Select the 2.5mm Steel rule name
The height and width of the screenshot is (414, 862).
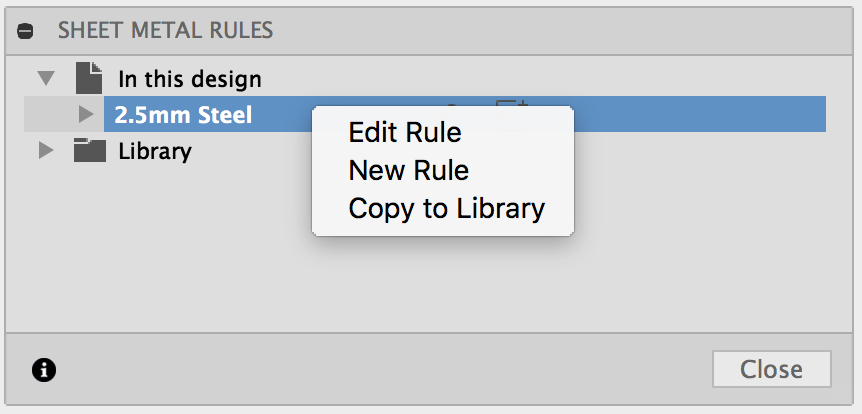183,115
